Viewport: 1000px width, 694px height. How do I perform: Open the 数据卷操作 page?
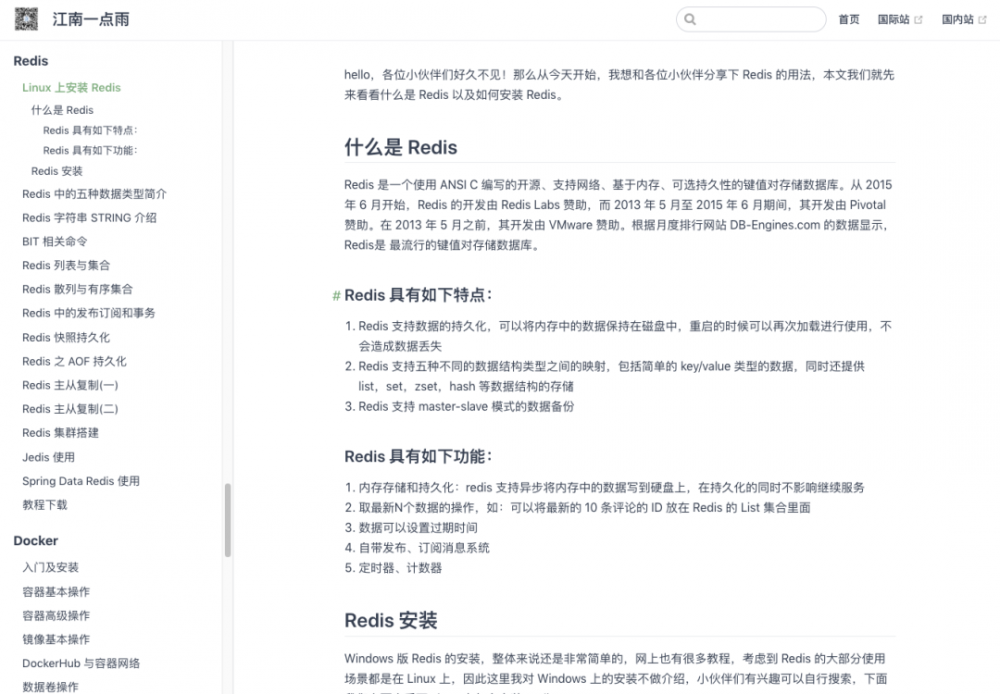pyautogui.click(x=50, y=686)
